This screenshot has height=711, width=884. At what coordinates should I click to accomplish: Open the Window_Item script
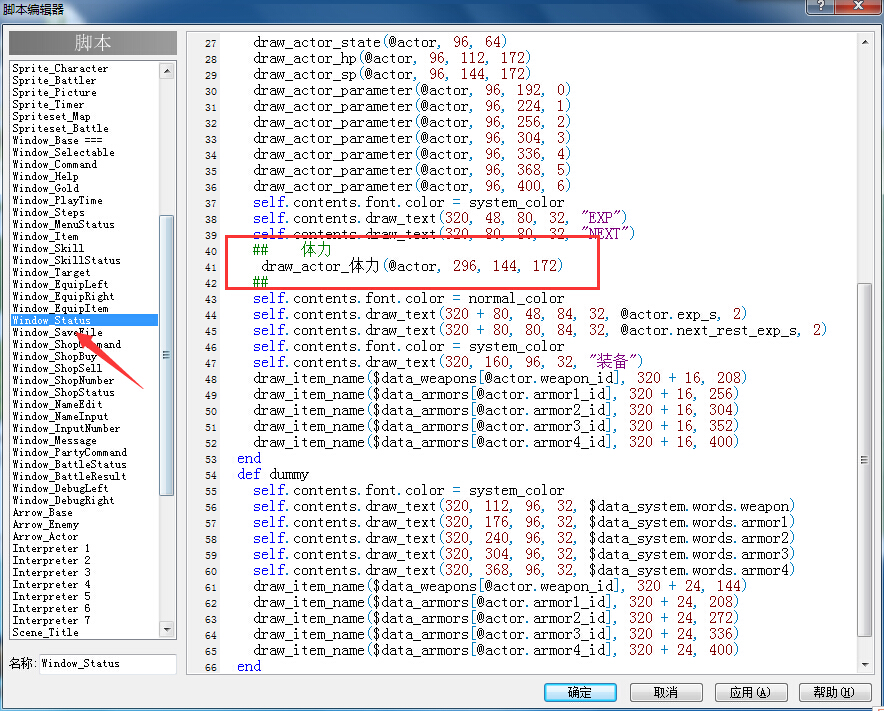pos(45,236)
